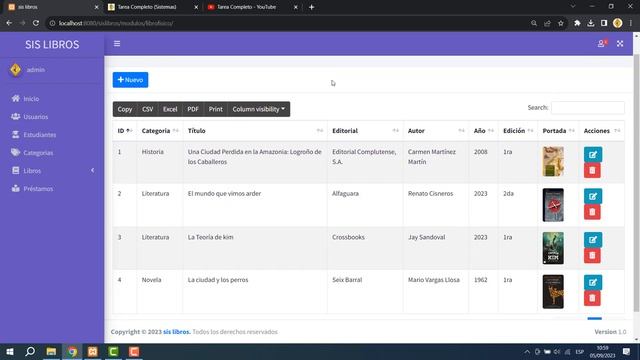Click the Copy export button
The image size is (640, 360).
[125, 109]
